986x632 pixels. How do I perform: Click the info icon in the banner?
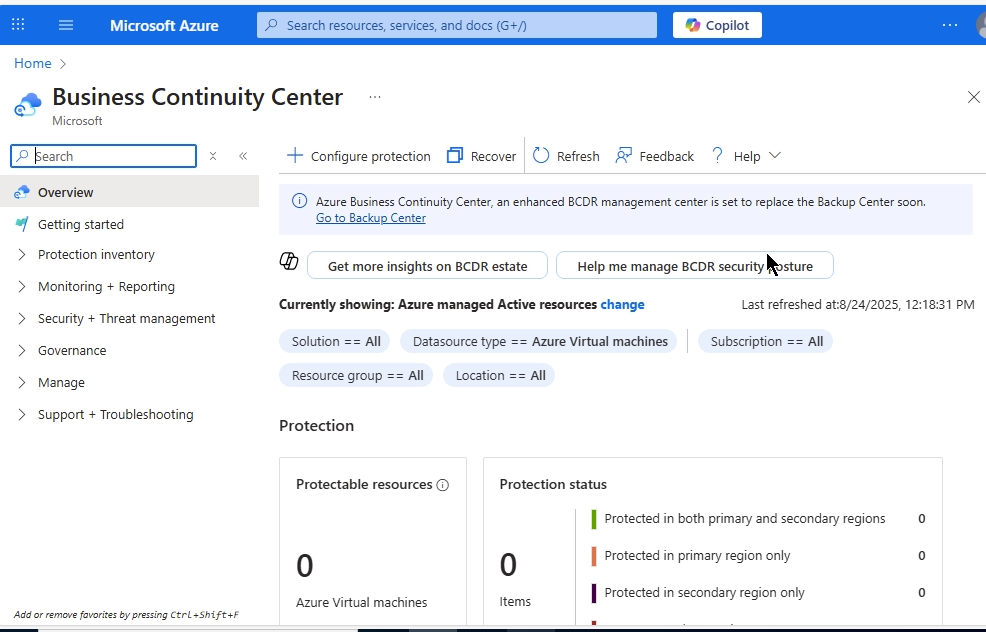click(299, 201)
